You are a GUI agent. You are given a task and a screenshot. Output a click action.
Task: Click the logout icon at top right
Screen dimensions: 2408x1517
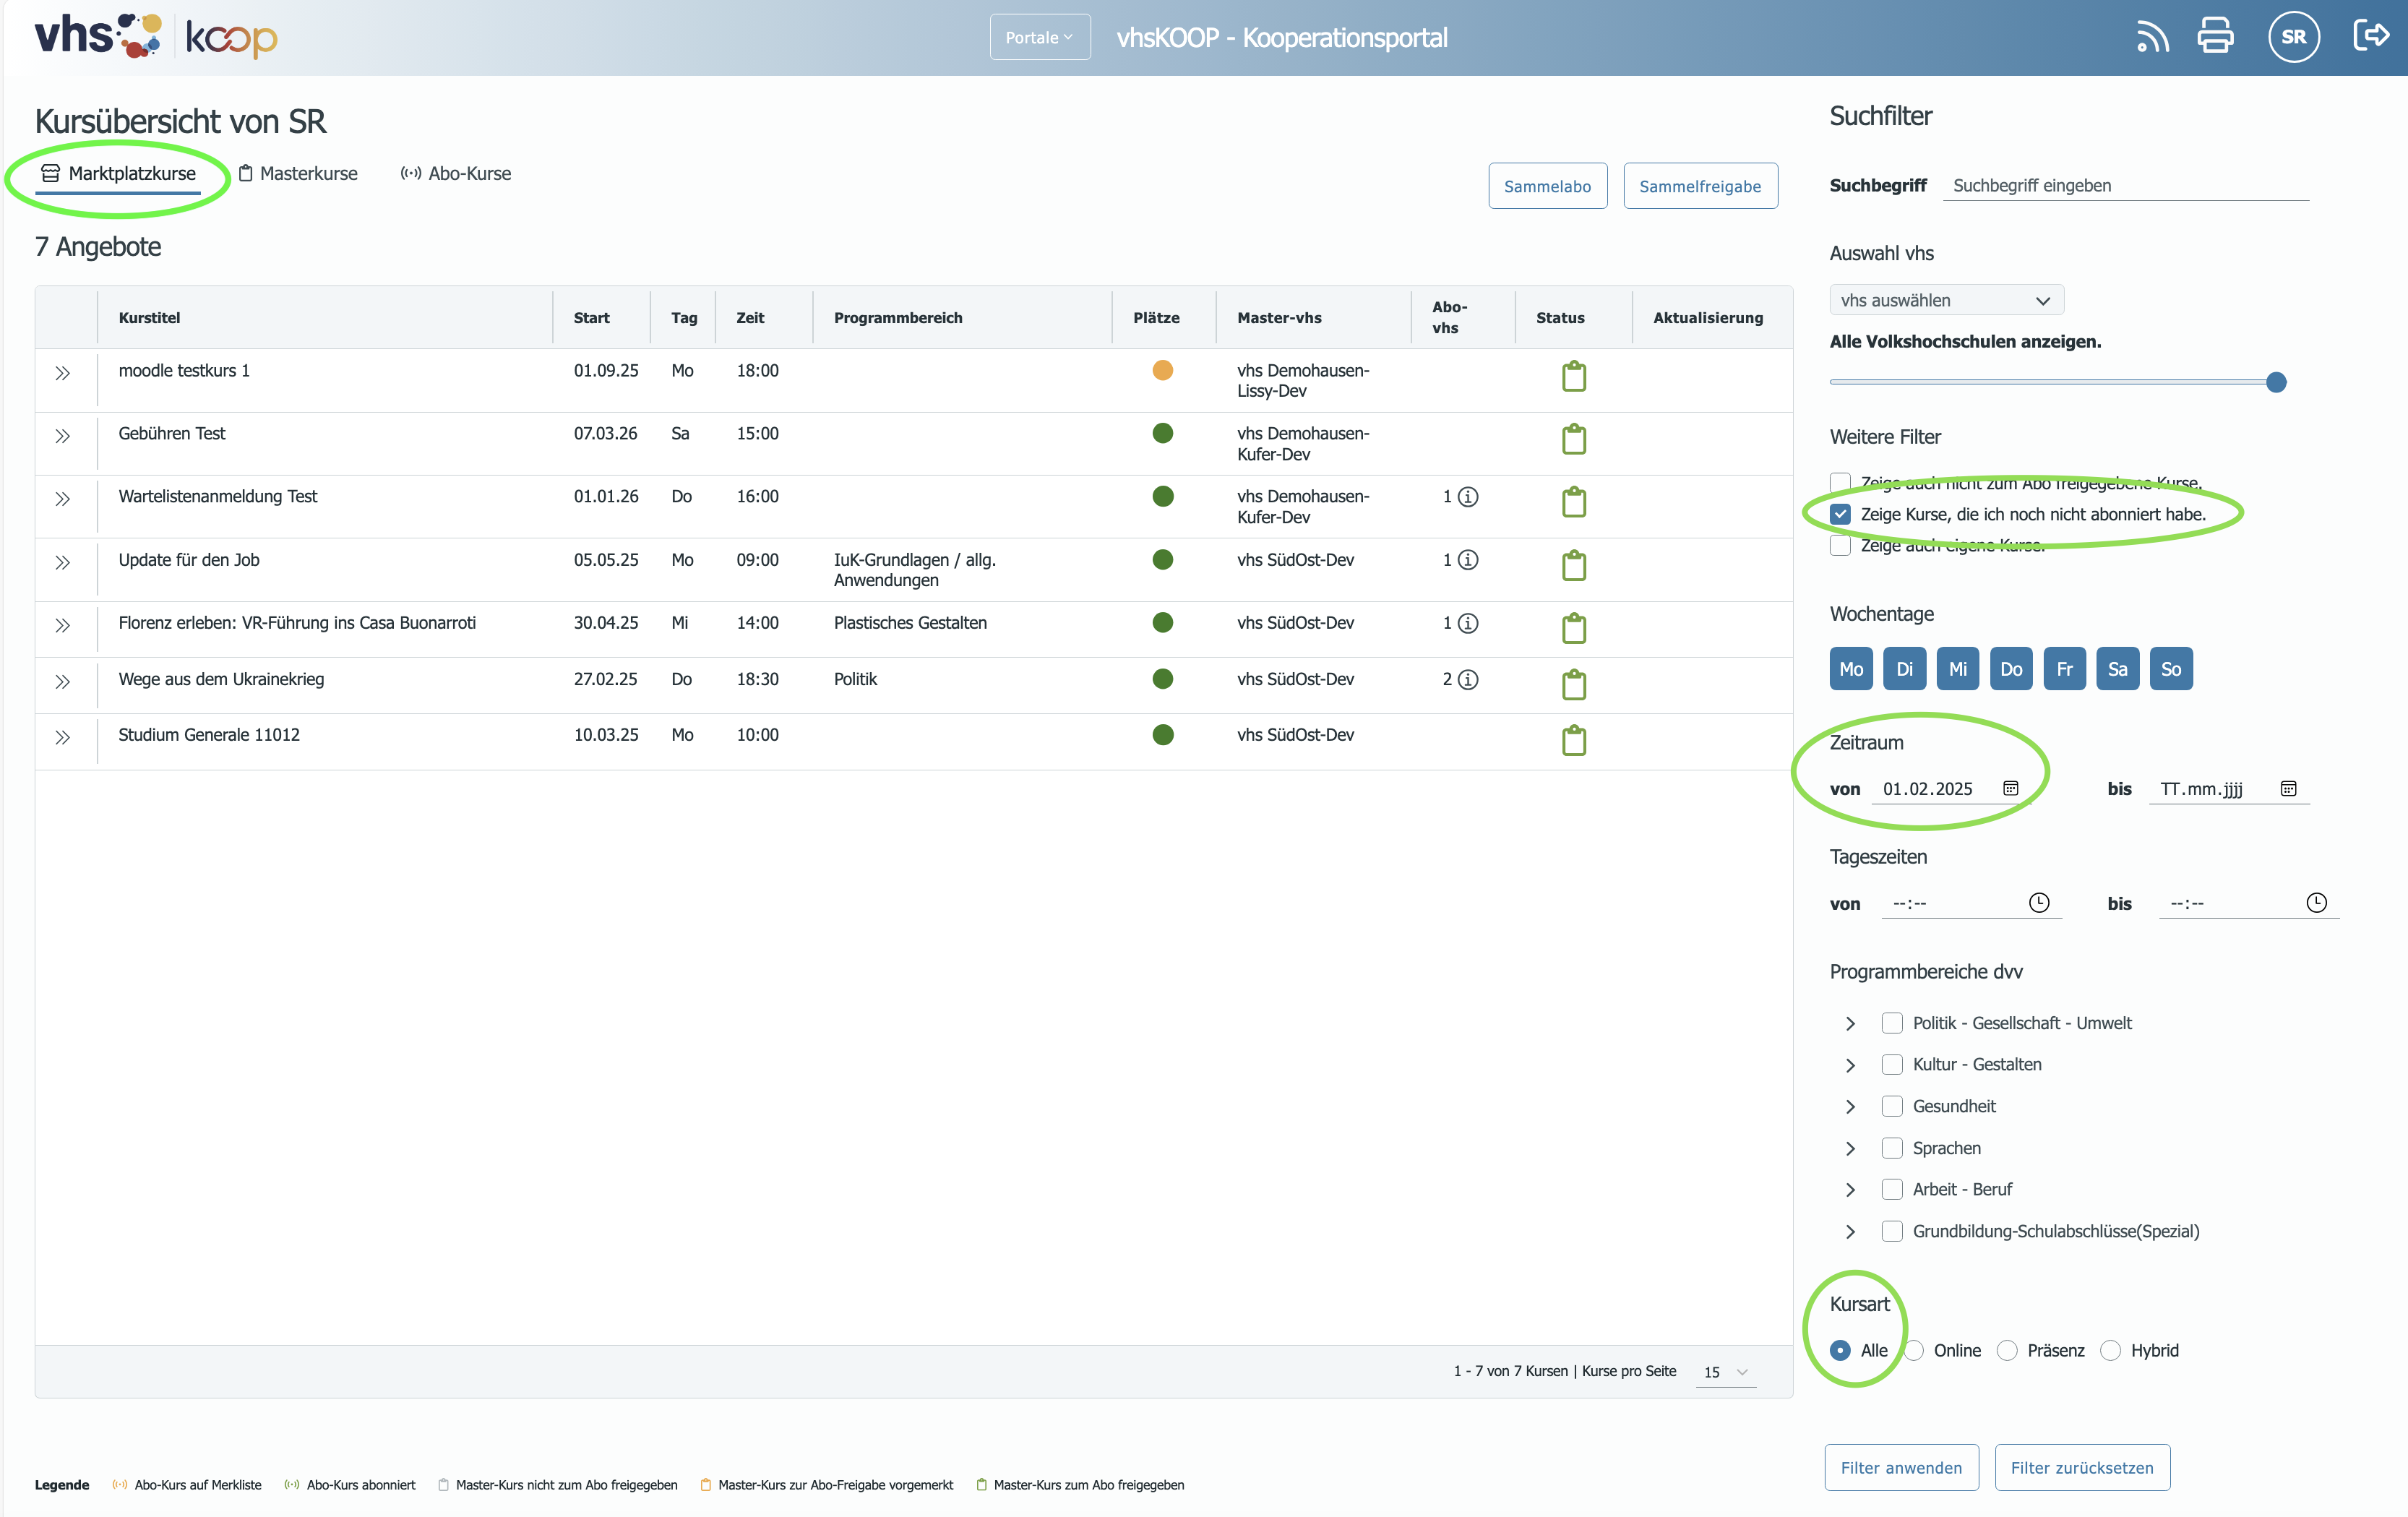2371,36
